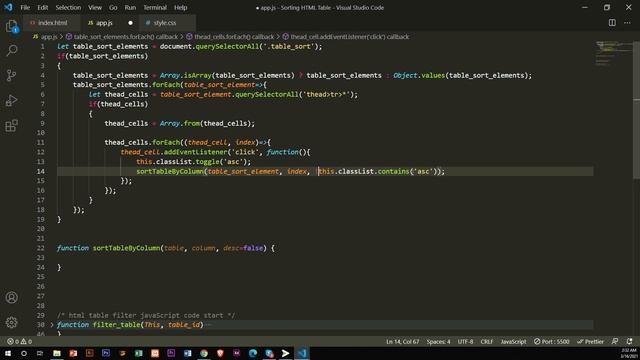Expand the folded filter_table function on line 30

tap(52, 325)
